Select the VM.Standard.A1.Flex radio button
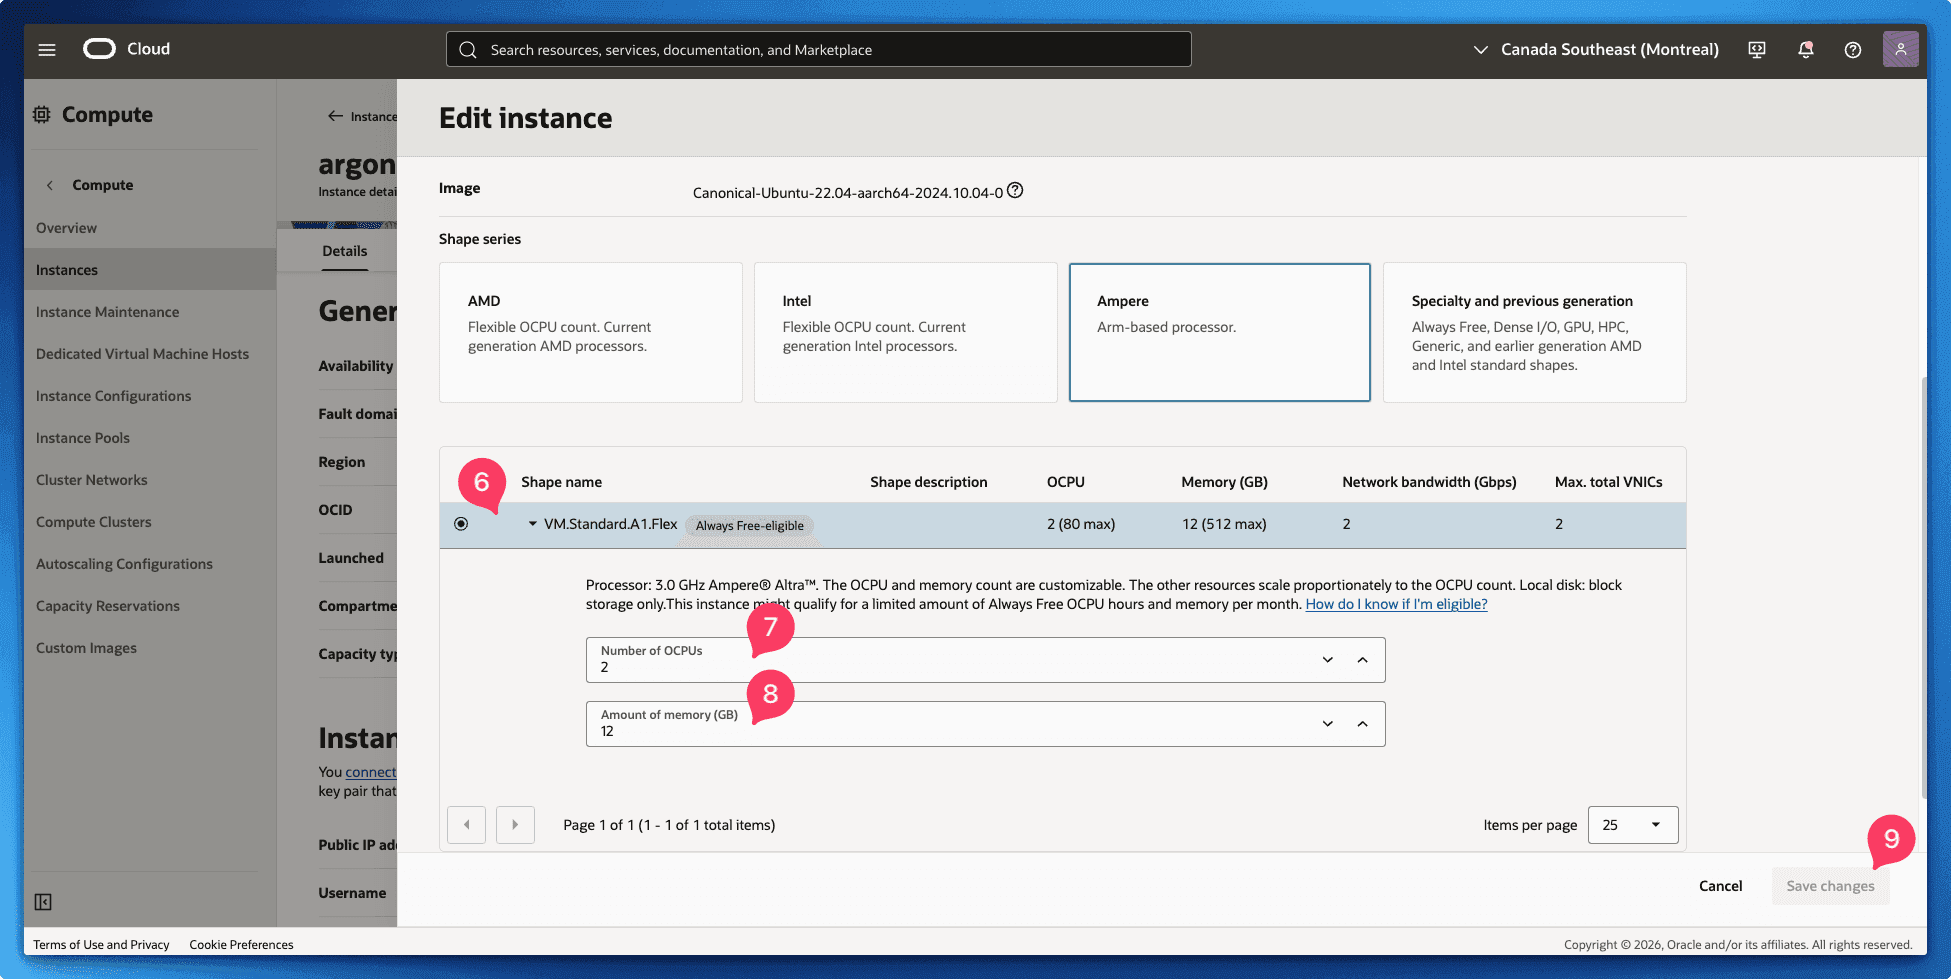 [461, 524]
